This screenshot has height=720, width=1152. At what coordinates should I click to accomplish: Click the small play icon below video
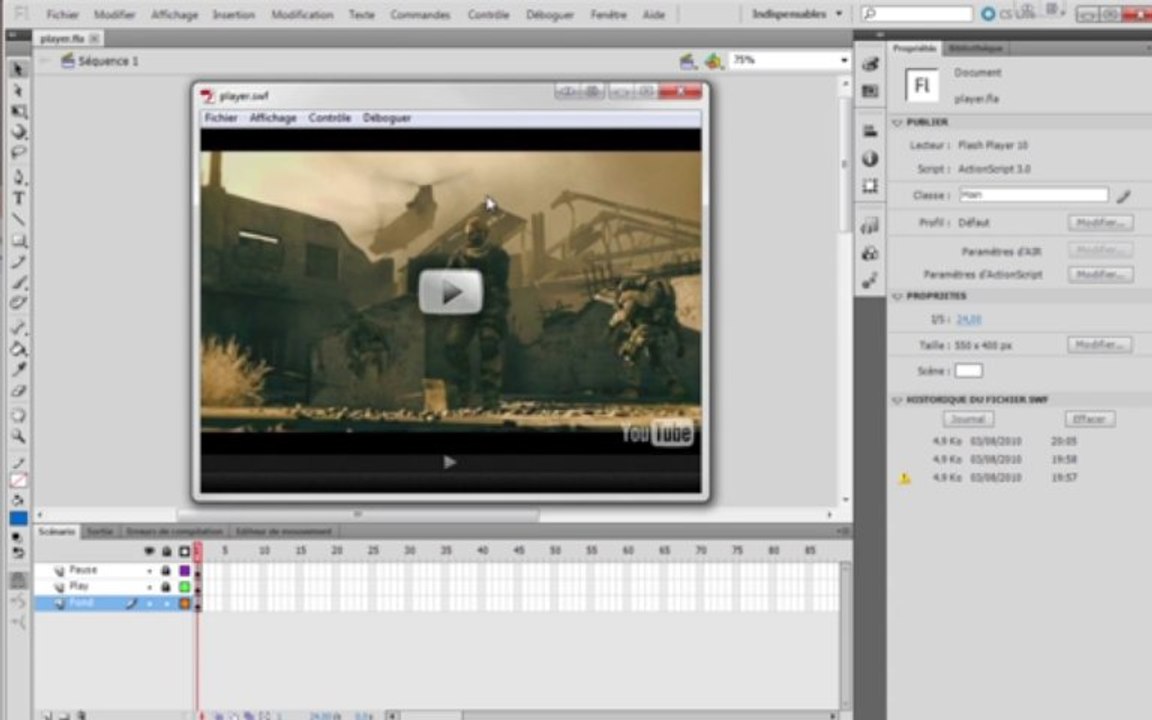tap(450, 462)
